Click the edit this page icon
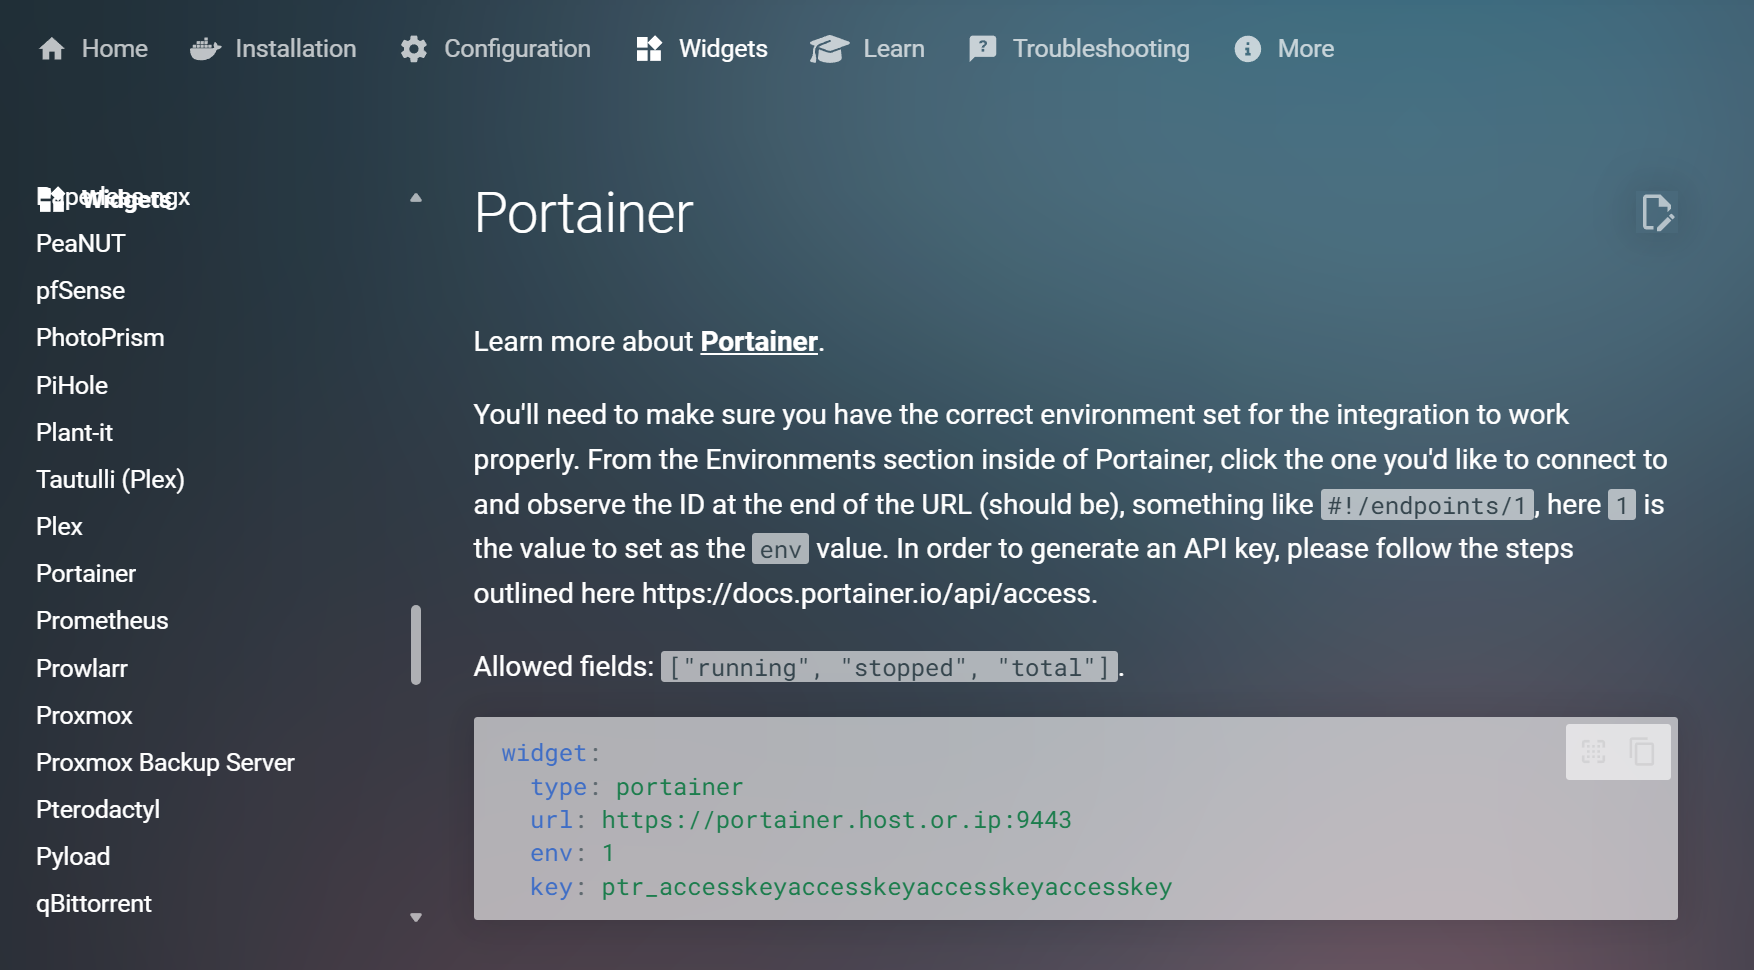The image size is (1754, 970). tap(1656, 213)
